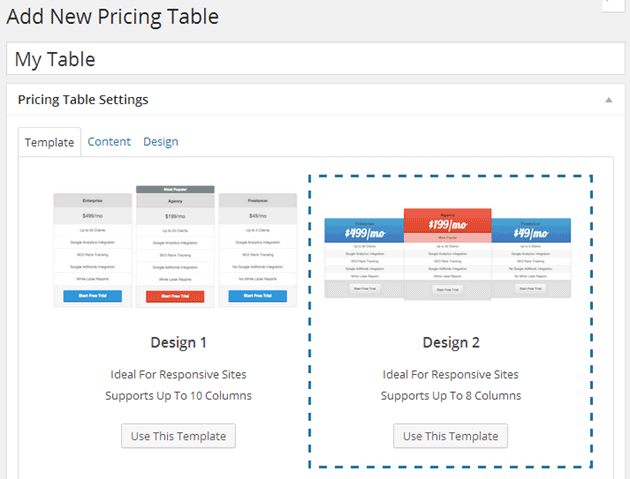The width and height of the screenshot is (630, 479).
Task: Click the Add New Pricing Table heading
Action: (112, 17)
